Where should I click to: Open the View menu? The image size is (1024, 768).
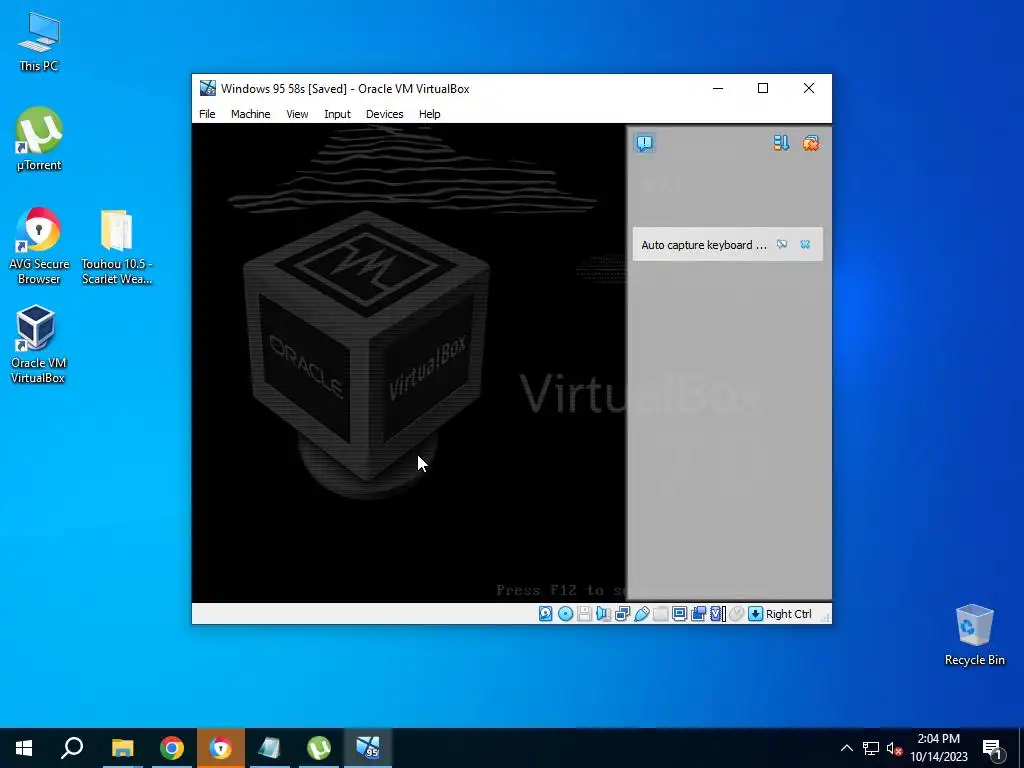click(297, 114)
